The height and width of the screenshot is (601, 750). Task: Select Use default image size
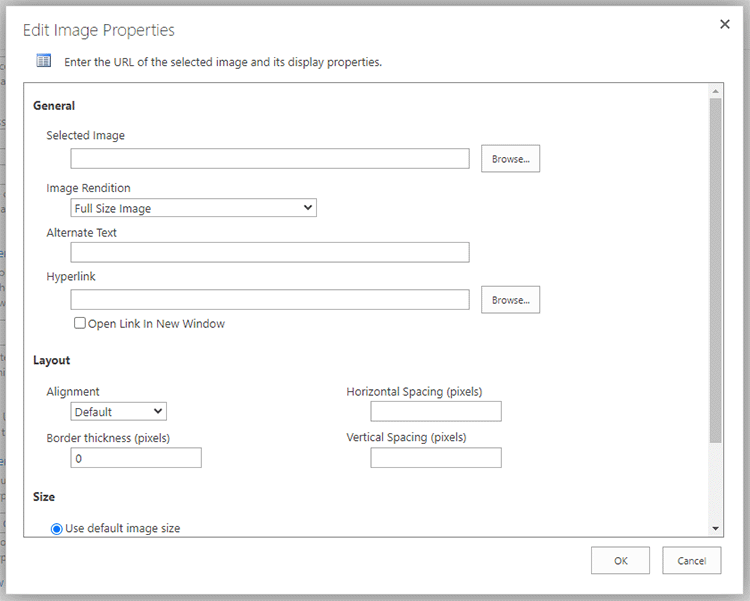coord(56,529)
